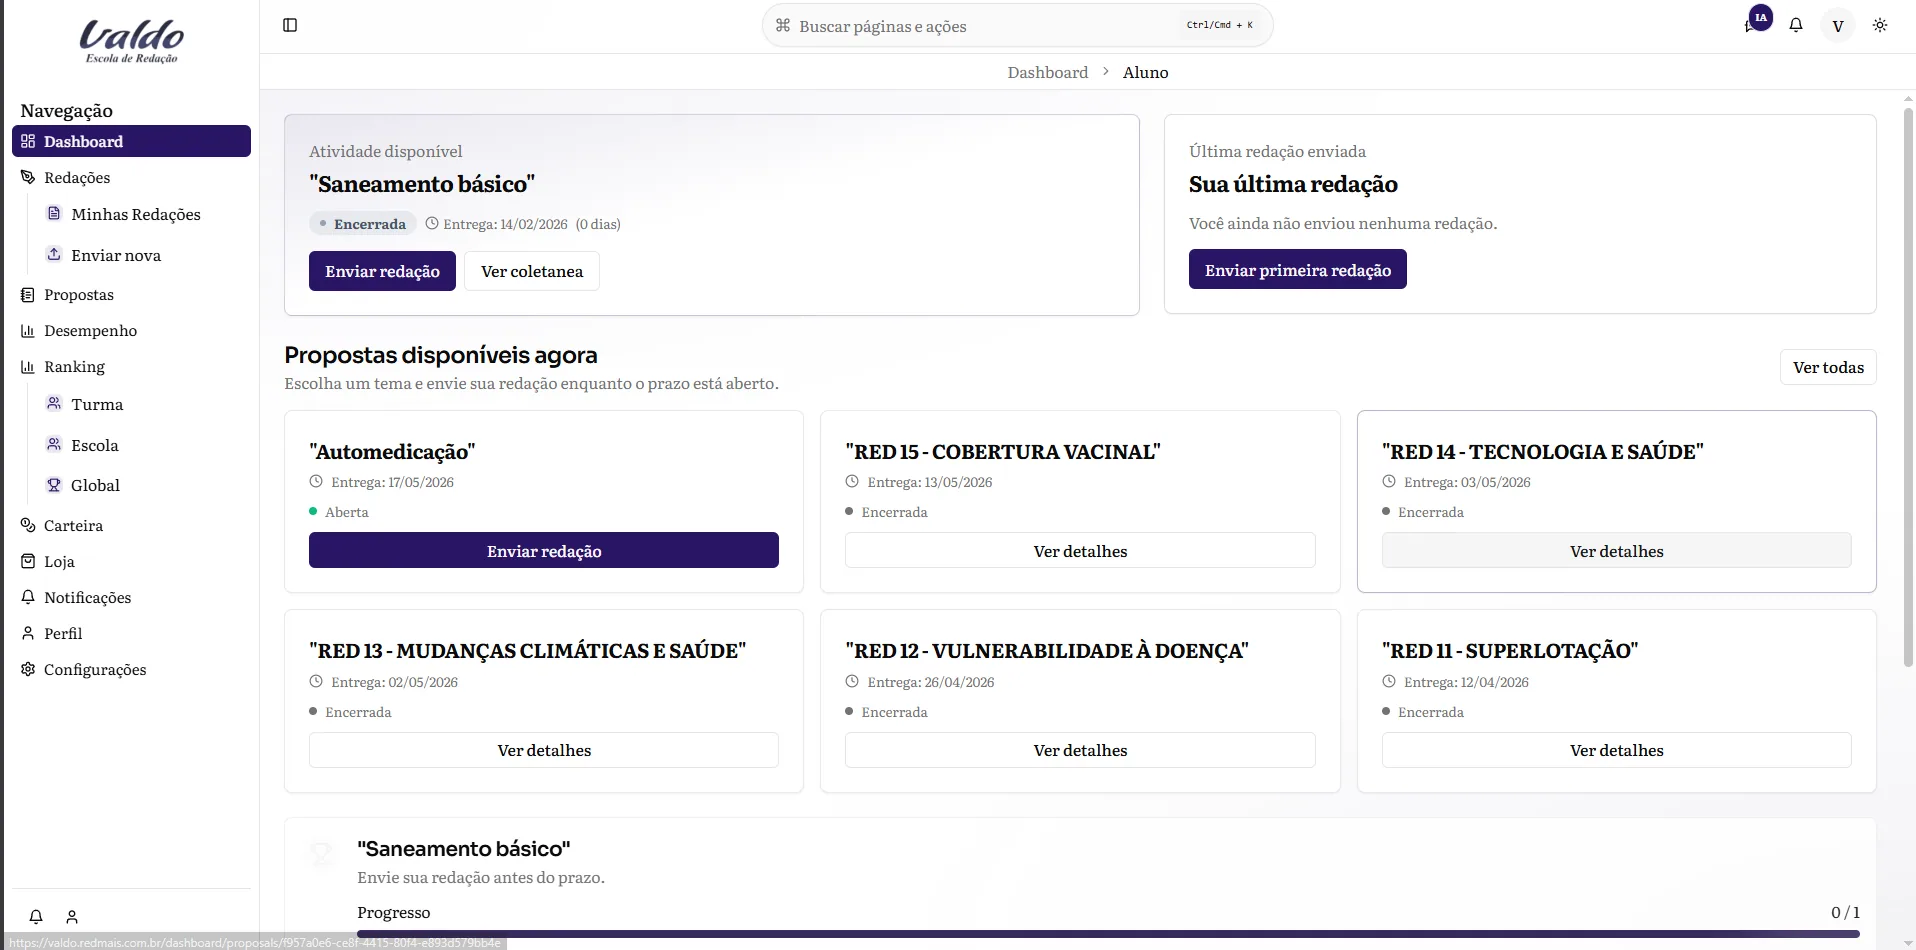Open the IA chat assistant icon

(x=1758, y=19)
